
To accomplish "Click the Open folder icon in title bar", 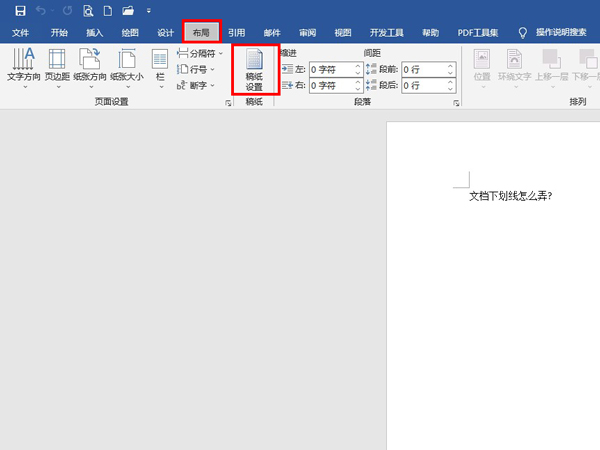I will tap(128, 11).
